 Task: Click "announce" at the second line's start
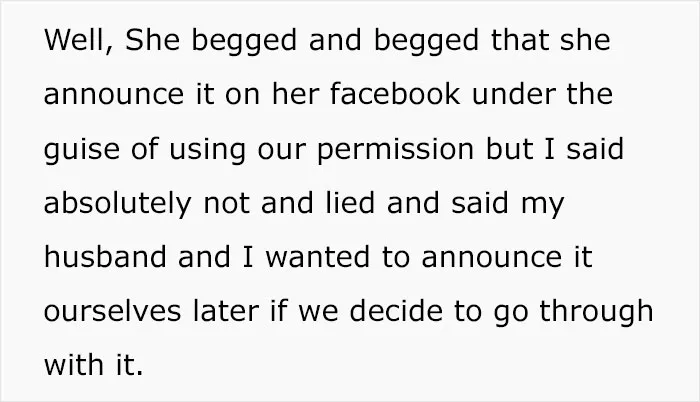click(x=114, y=95)
